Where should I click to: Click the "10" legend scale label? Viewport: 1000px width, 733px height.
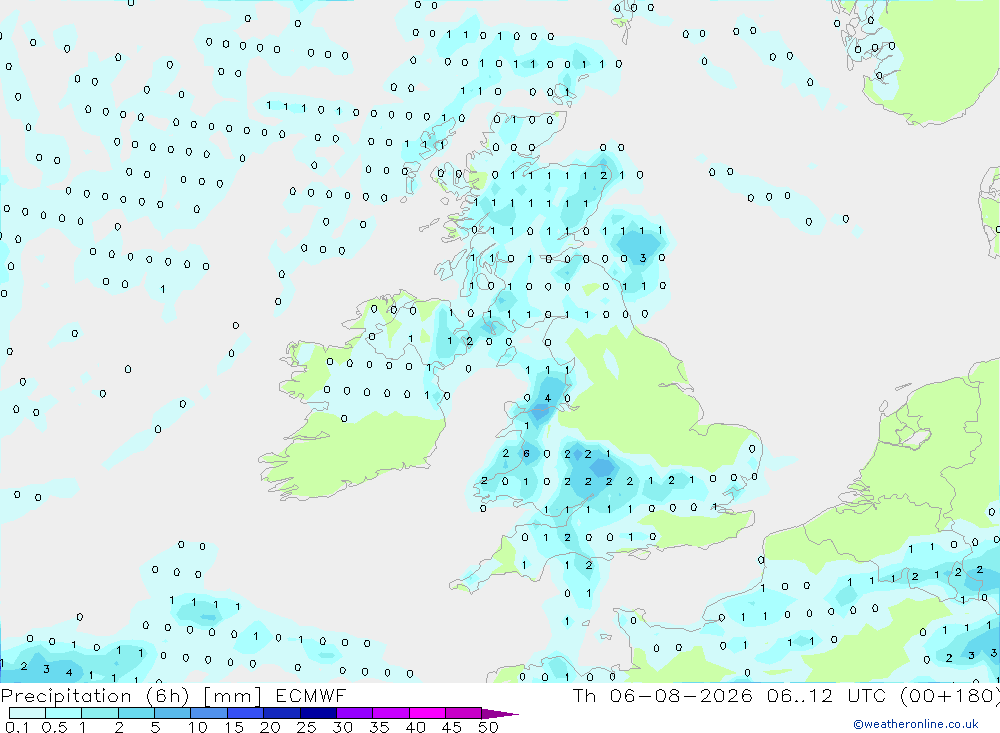click(x=198, y=727)
